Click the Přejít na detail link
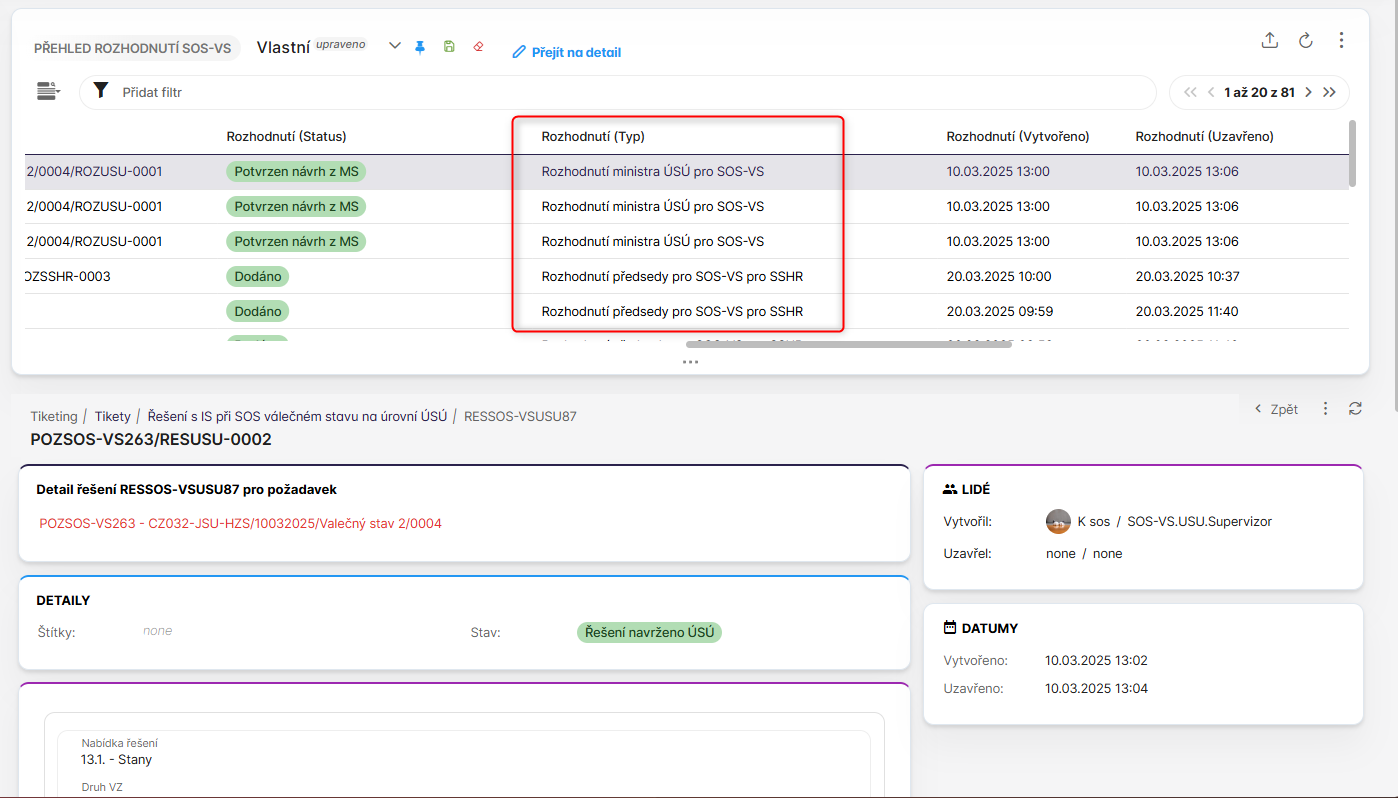The width and height of the screenshot is (1398, 798). click(x=567, y=52)
